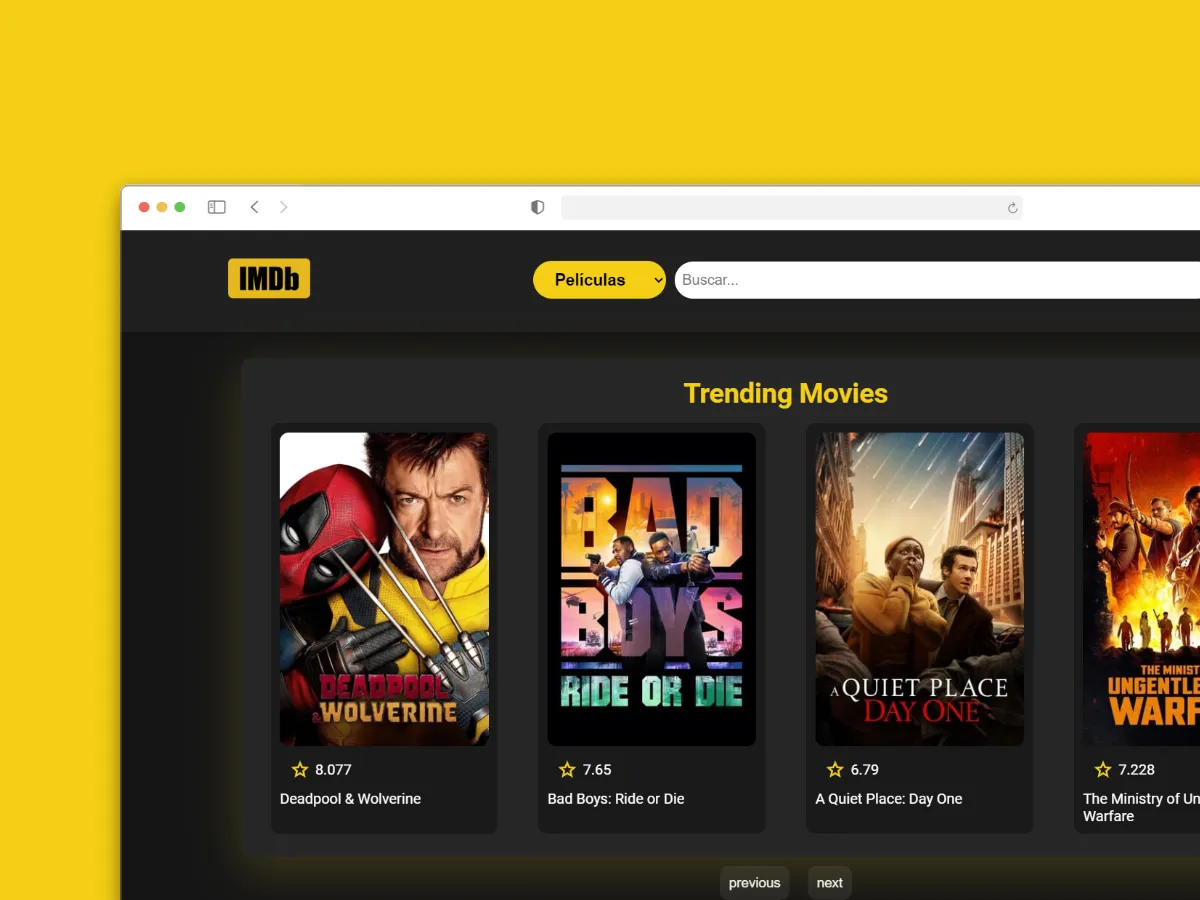
Task: Click the browser address bar
Action: tap(780, 207)
